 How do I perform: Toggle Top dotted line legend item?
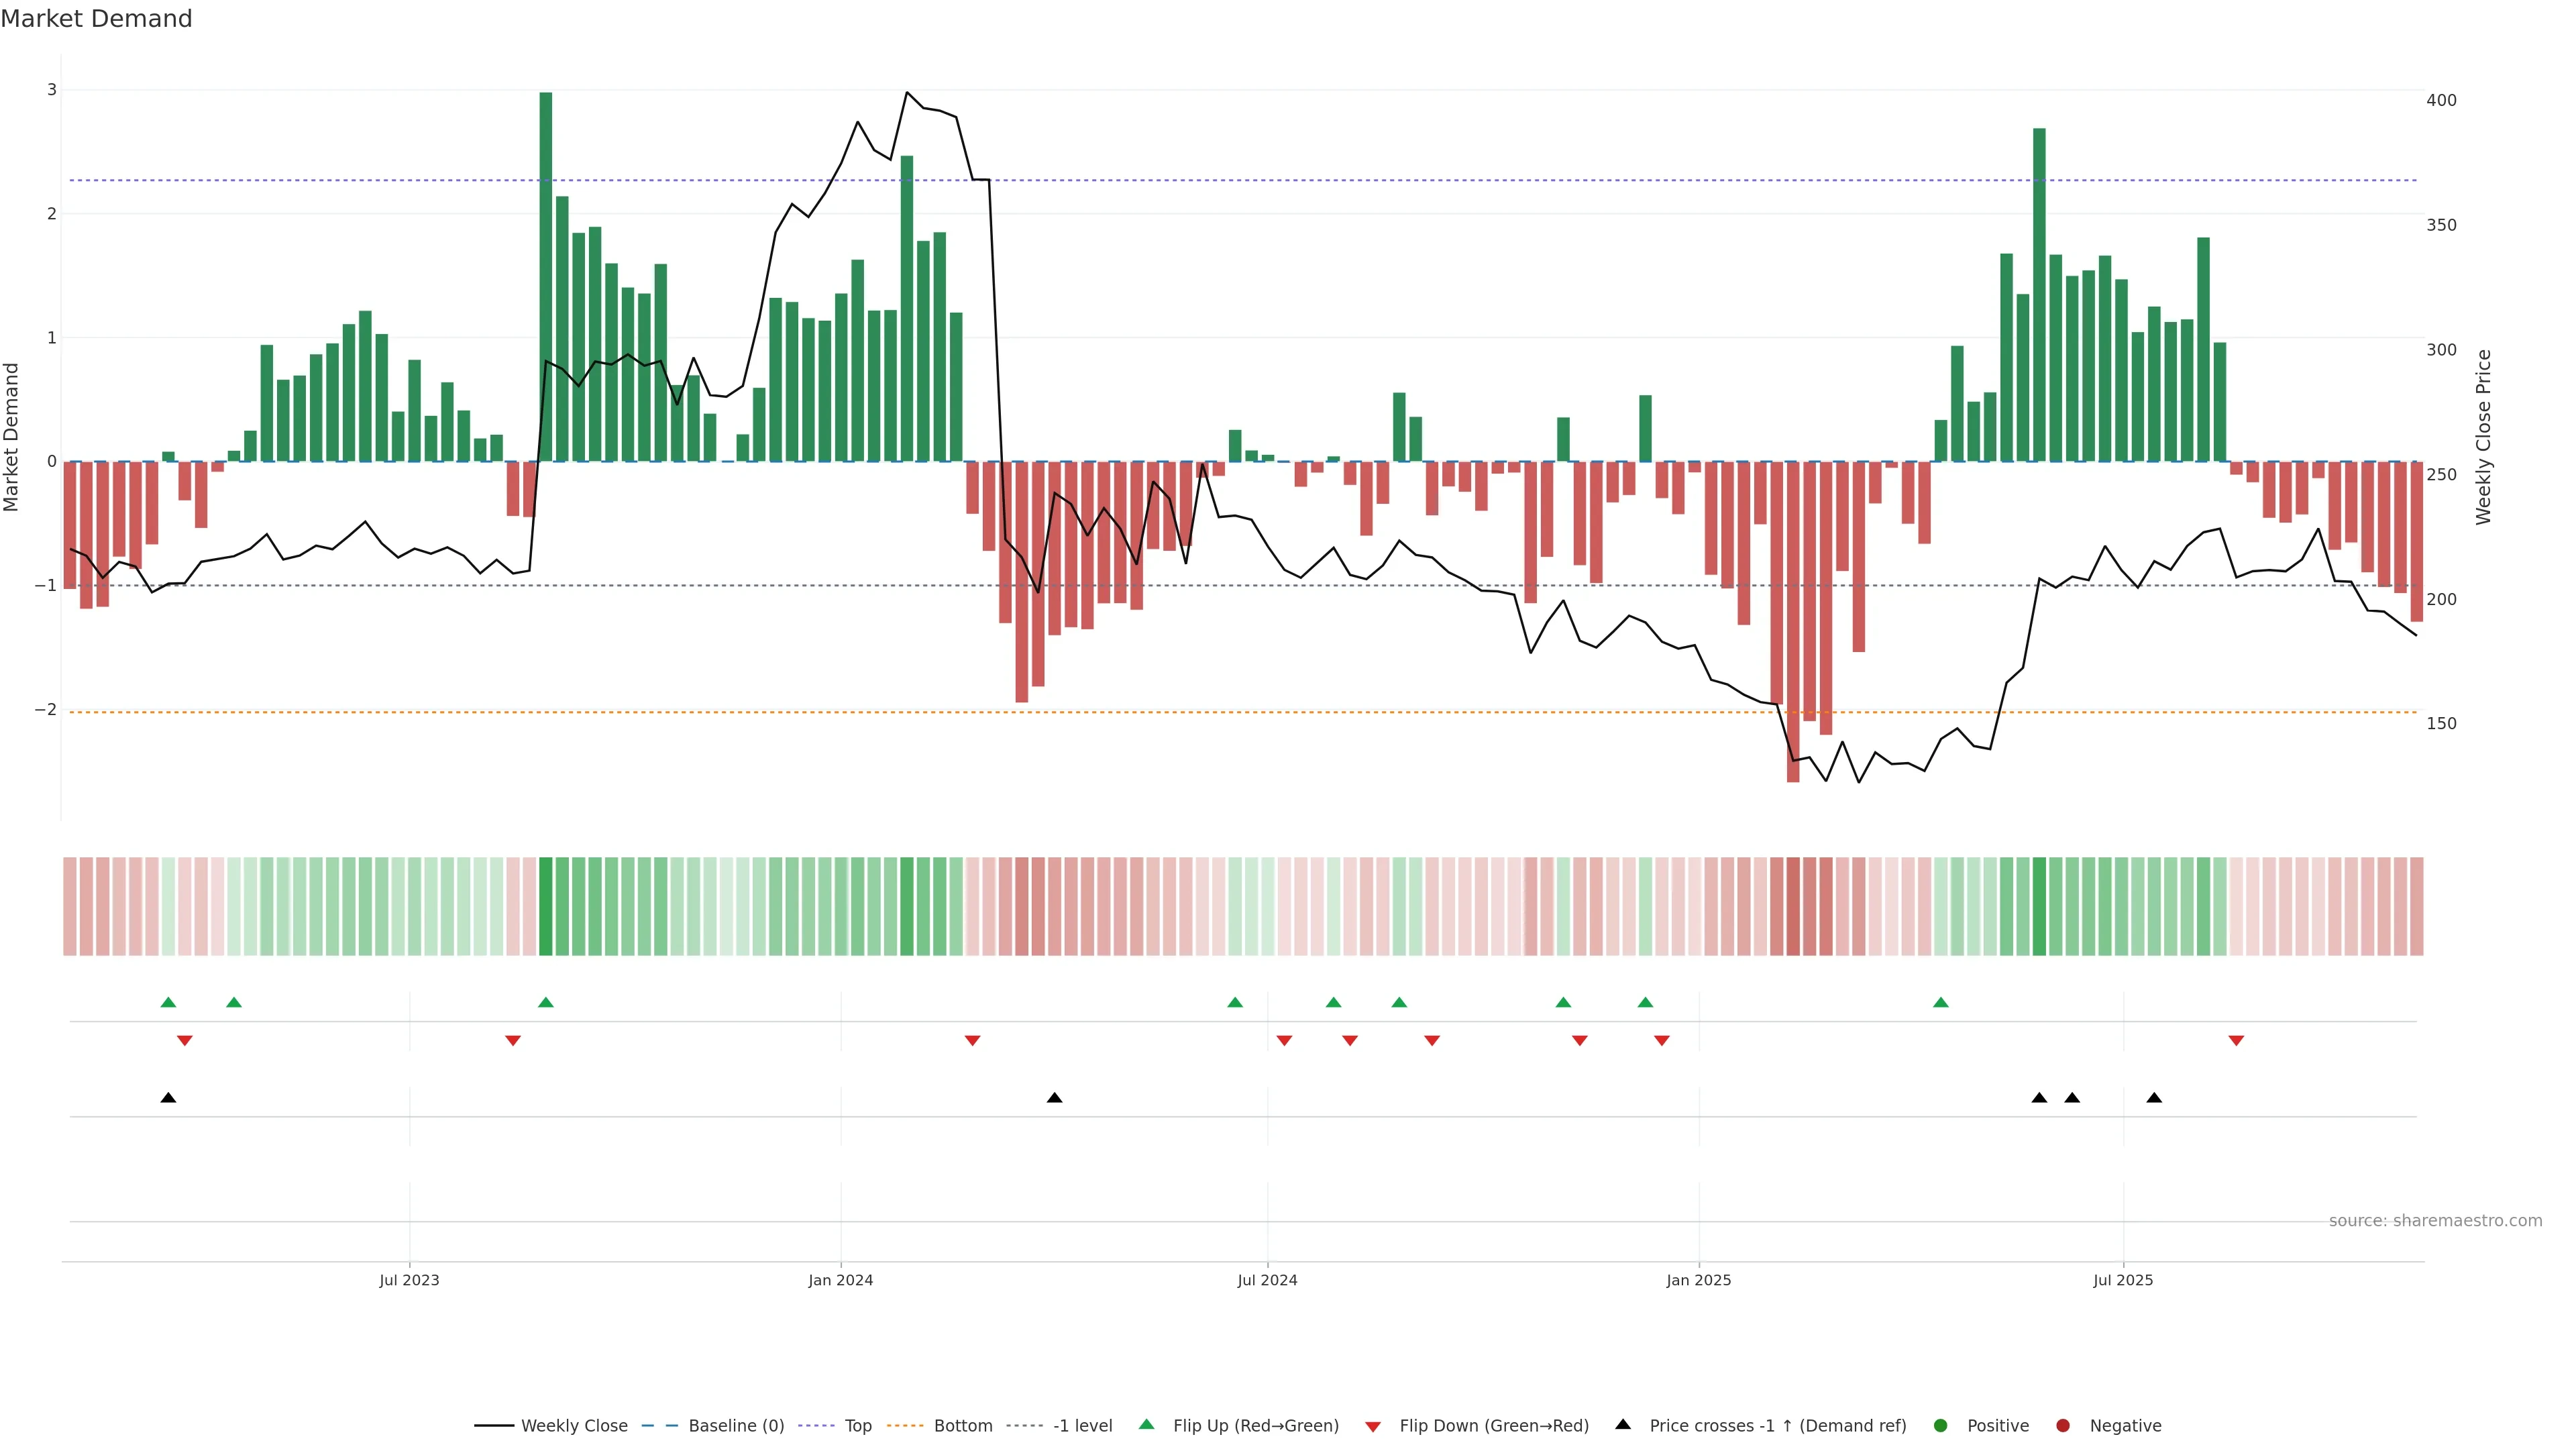pos(857,1425)
